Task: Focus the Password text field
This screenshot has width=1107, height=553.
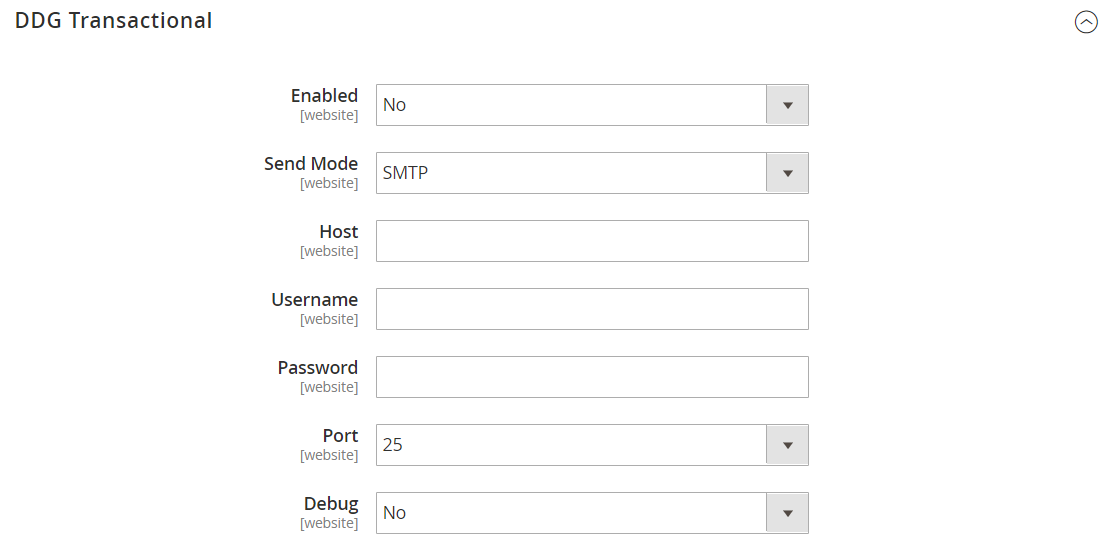Action: click(x=592, y=377)
